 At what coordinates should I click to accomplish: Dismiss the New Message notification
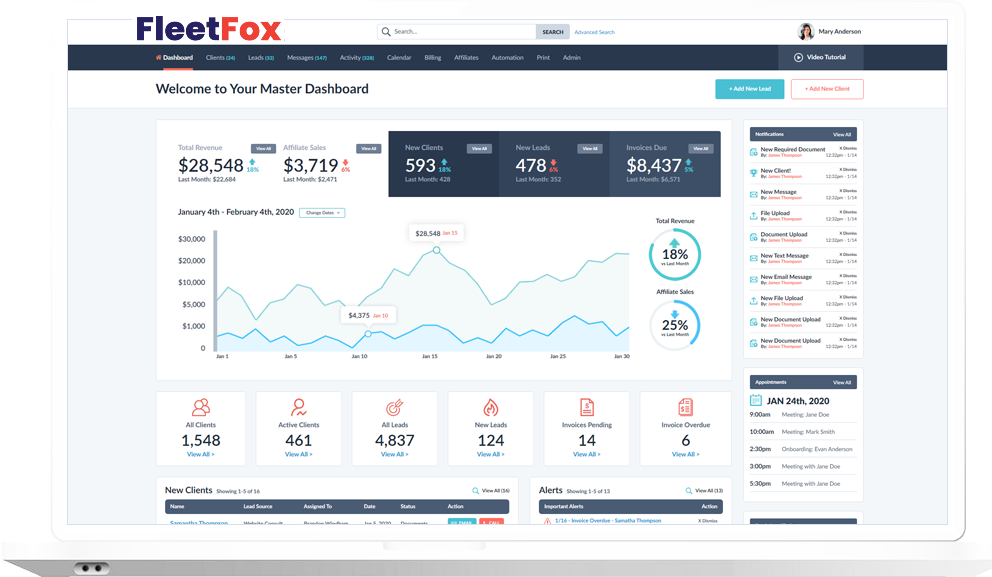tap(848, 190)
